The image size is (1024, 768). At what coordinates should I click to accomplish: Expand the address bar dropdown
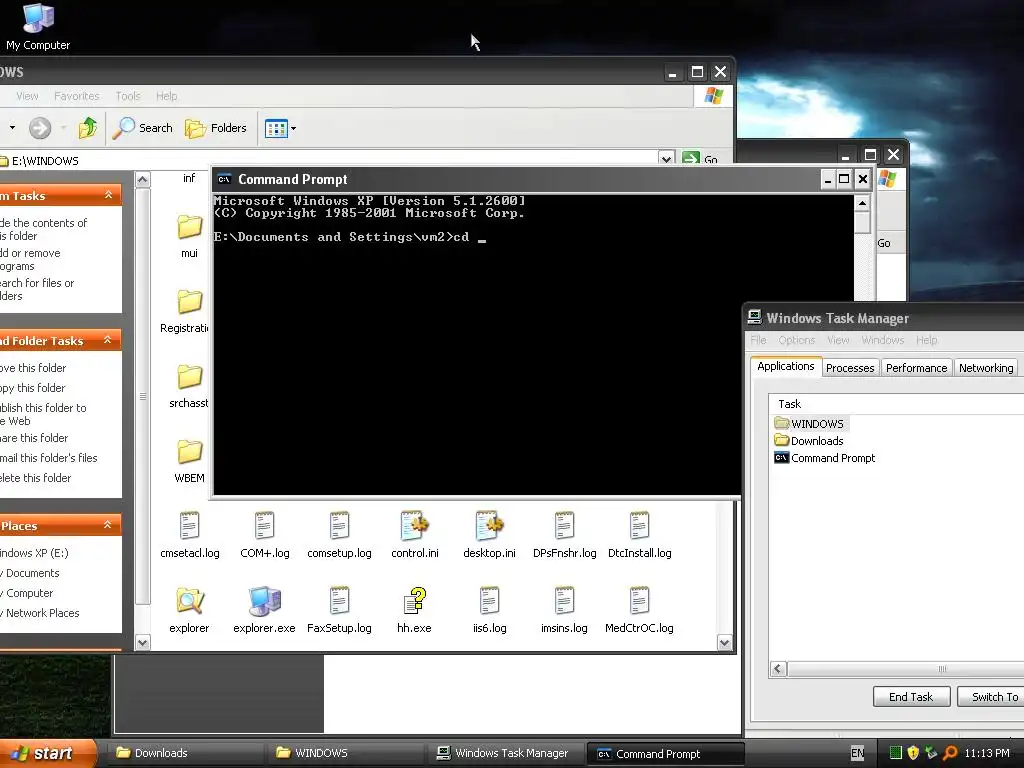(x=665, y=159)
